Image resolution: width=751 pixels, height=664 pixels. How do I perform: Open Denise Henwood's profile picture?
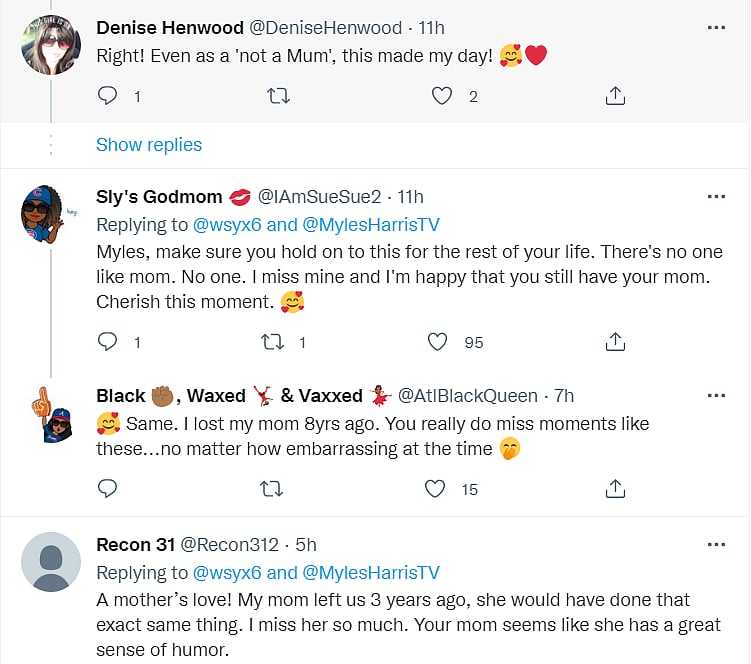click(x=51, y=45)
